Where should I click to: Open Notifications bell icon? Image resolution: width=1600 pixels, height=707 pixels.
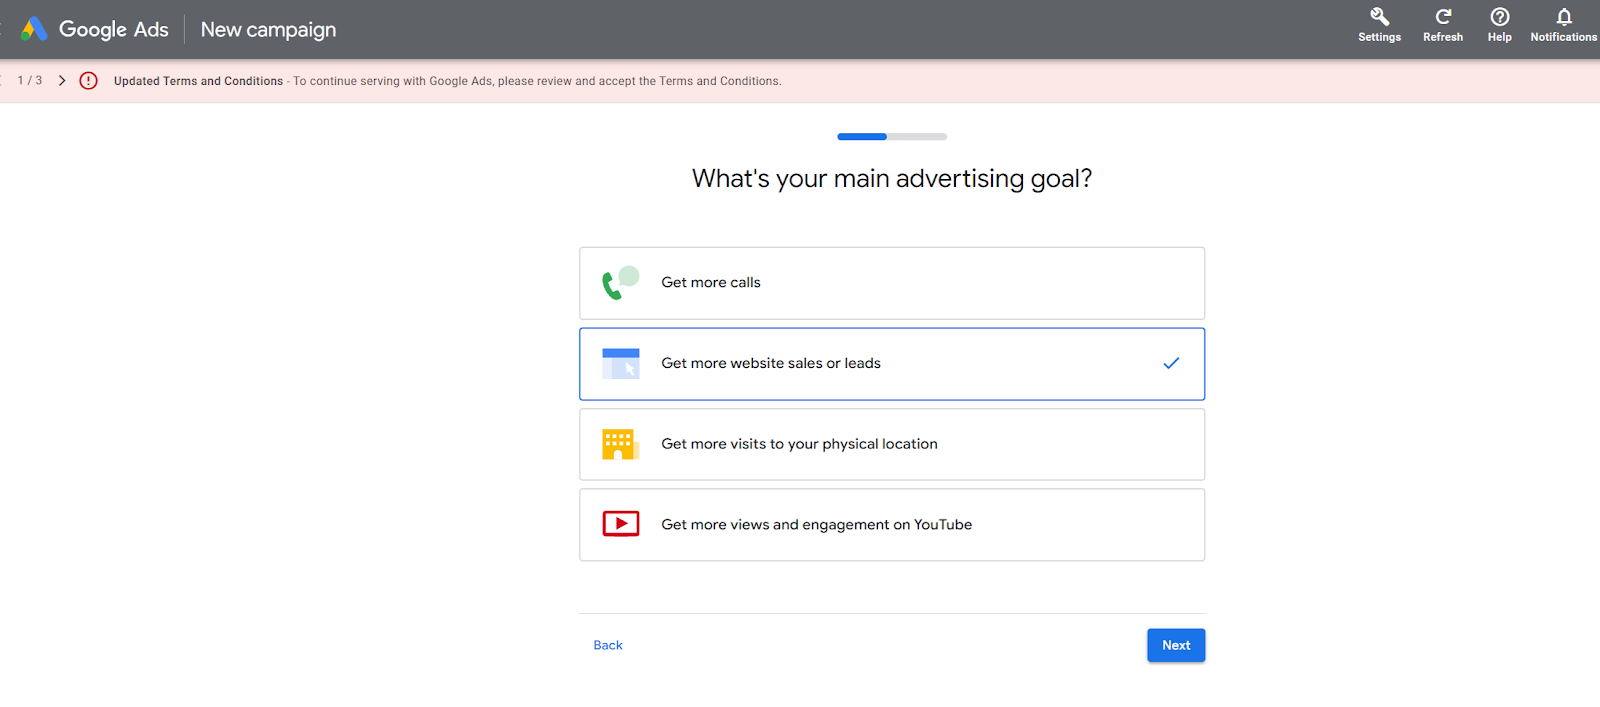coord(1563,17)
